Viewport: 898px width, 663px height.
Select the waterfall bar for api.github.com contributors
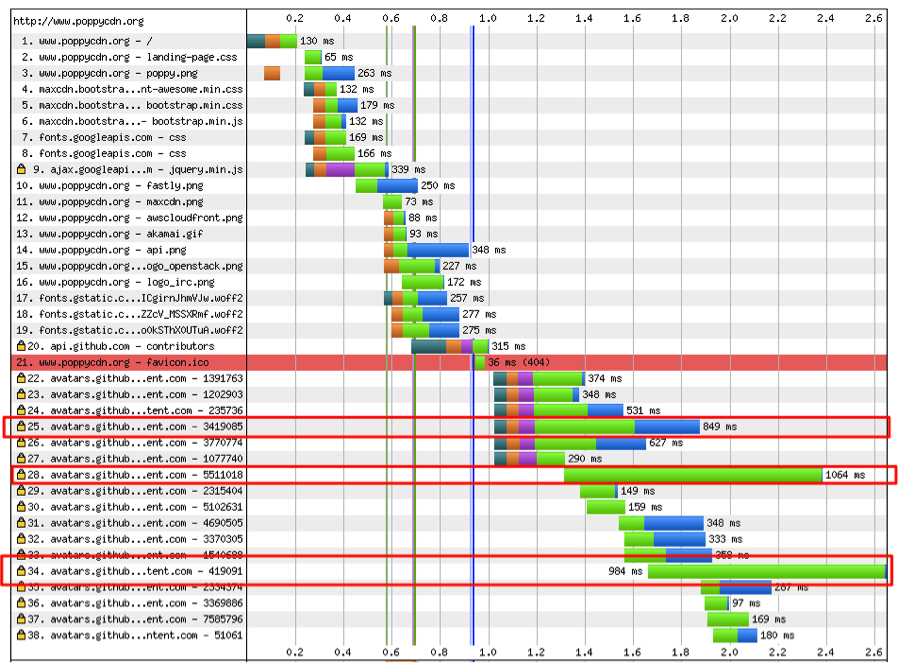click(450, 346)
